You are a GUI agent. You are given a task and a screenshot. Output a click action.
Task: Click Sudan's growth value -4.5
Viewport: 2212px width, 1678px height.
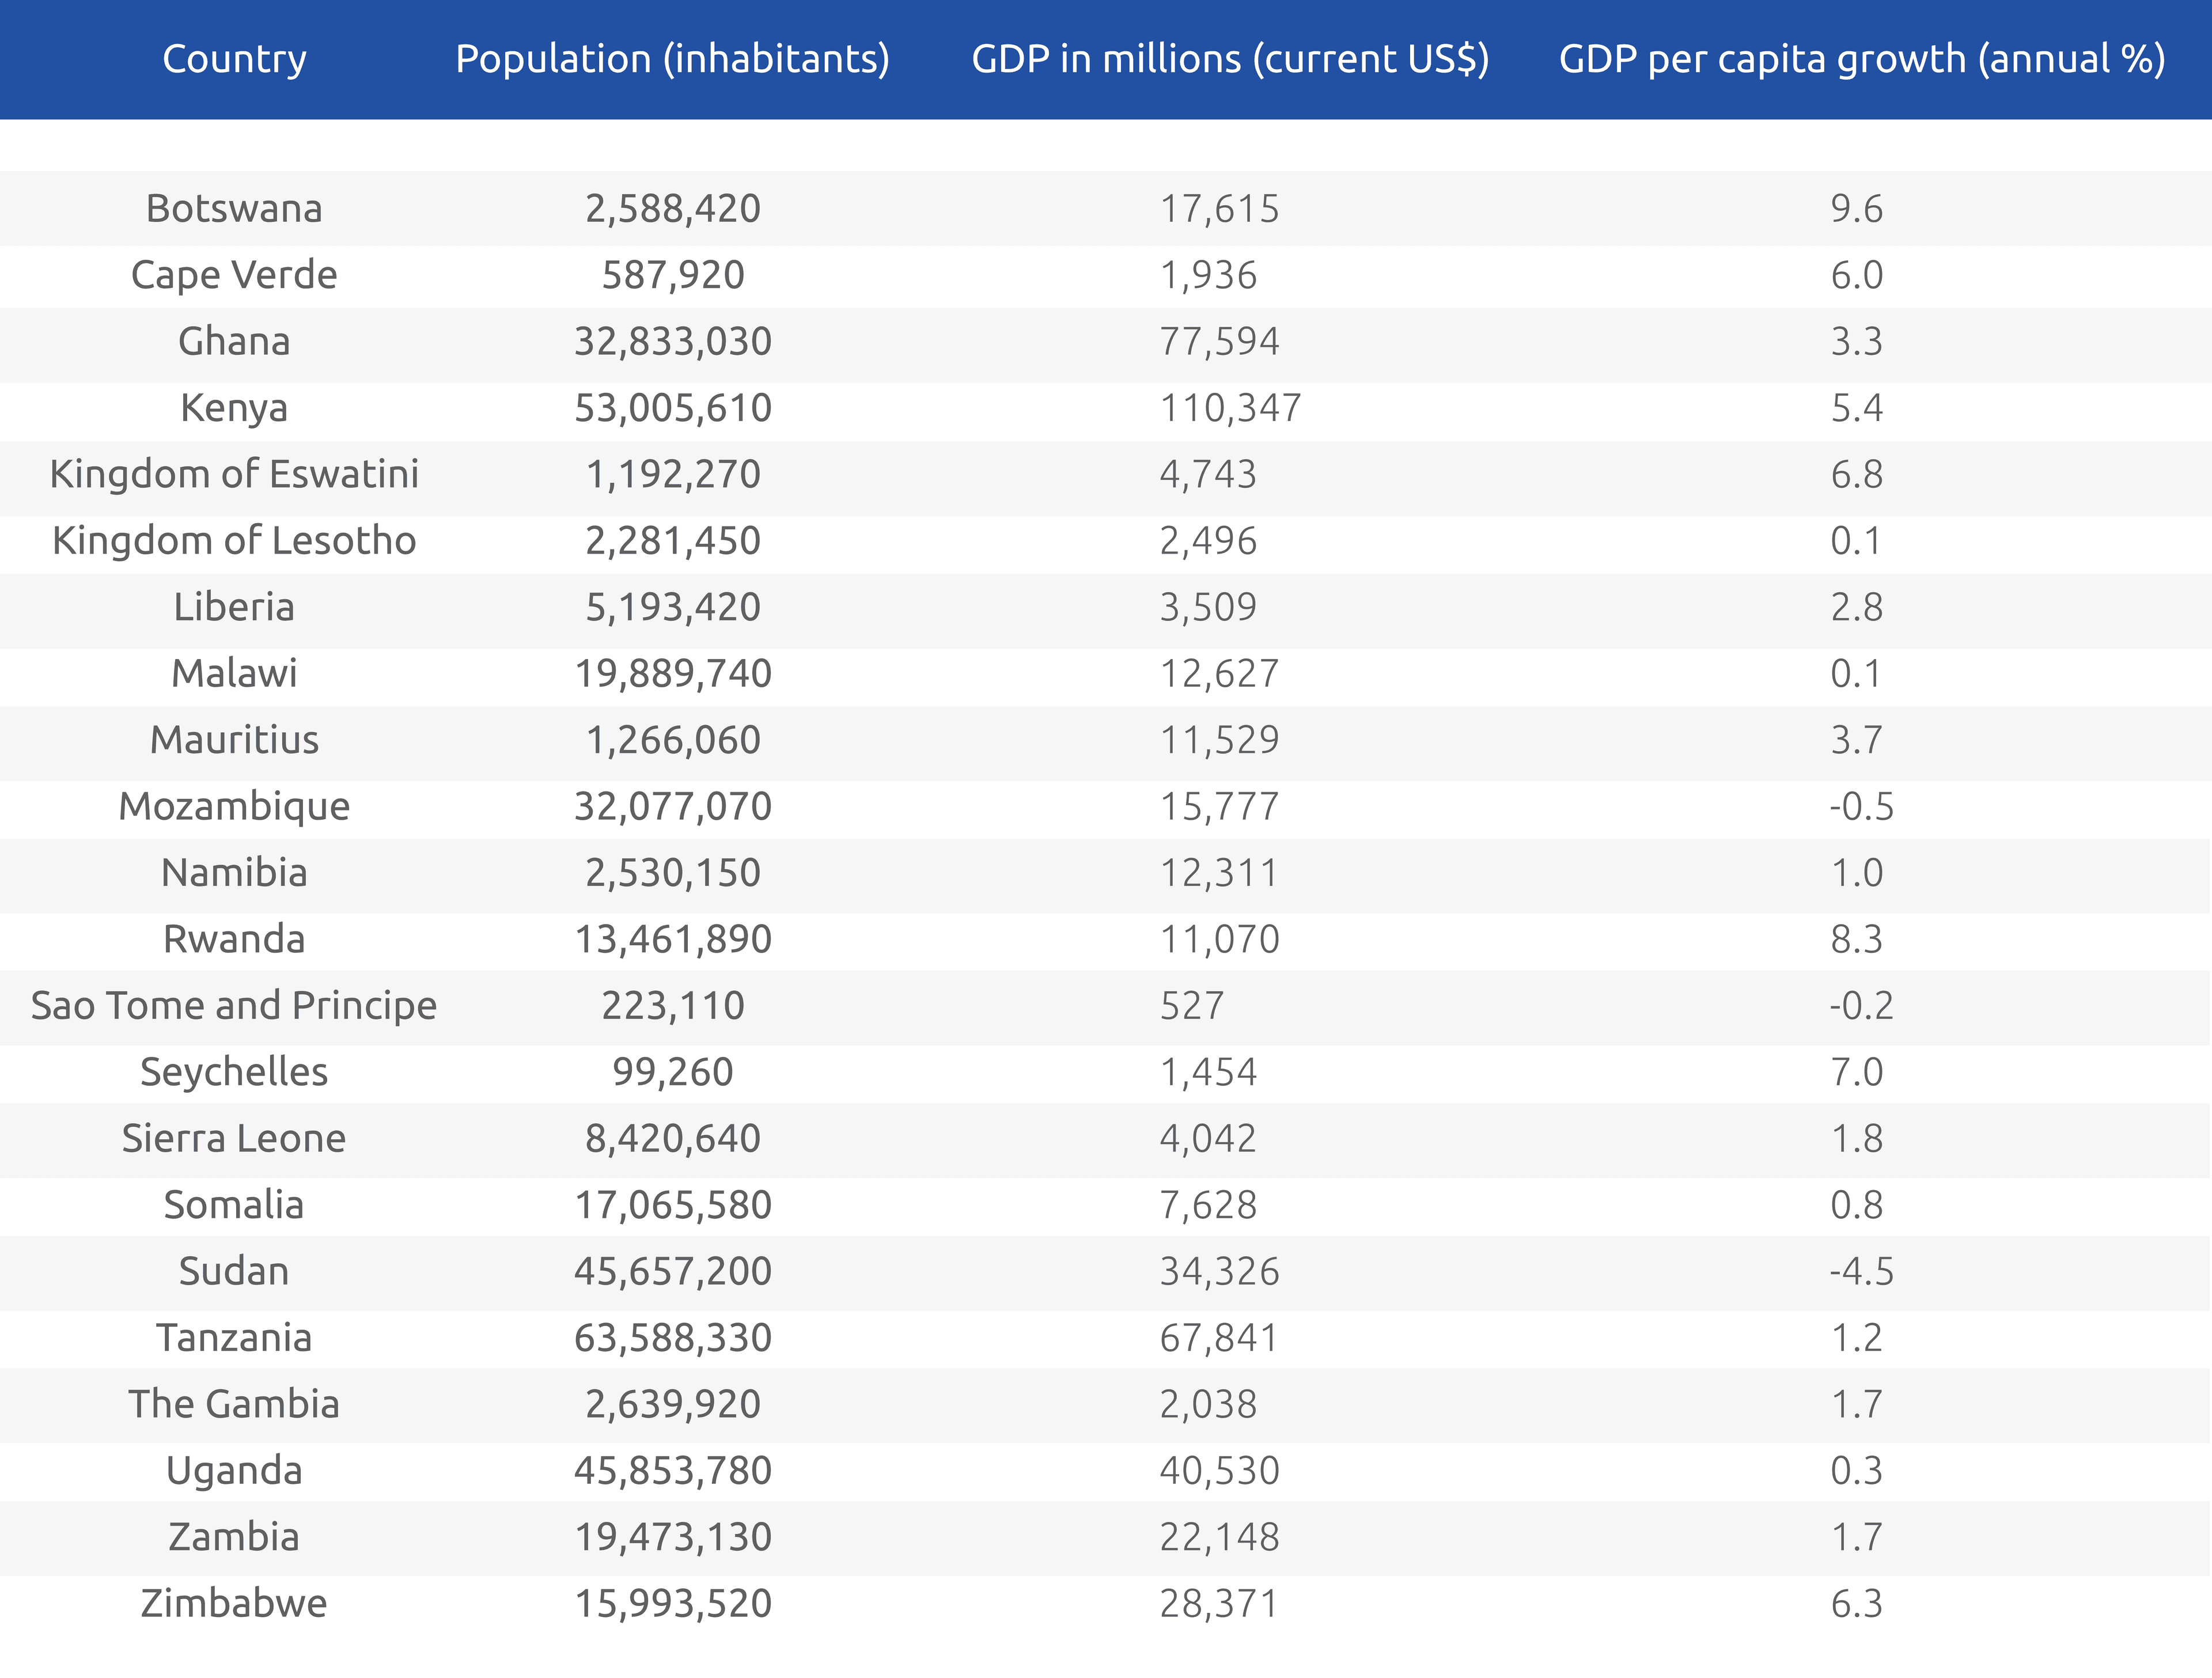point(1861,1272)
